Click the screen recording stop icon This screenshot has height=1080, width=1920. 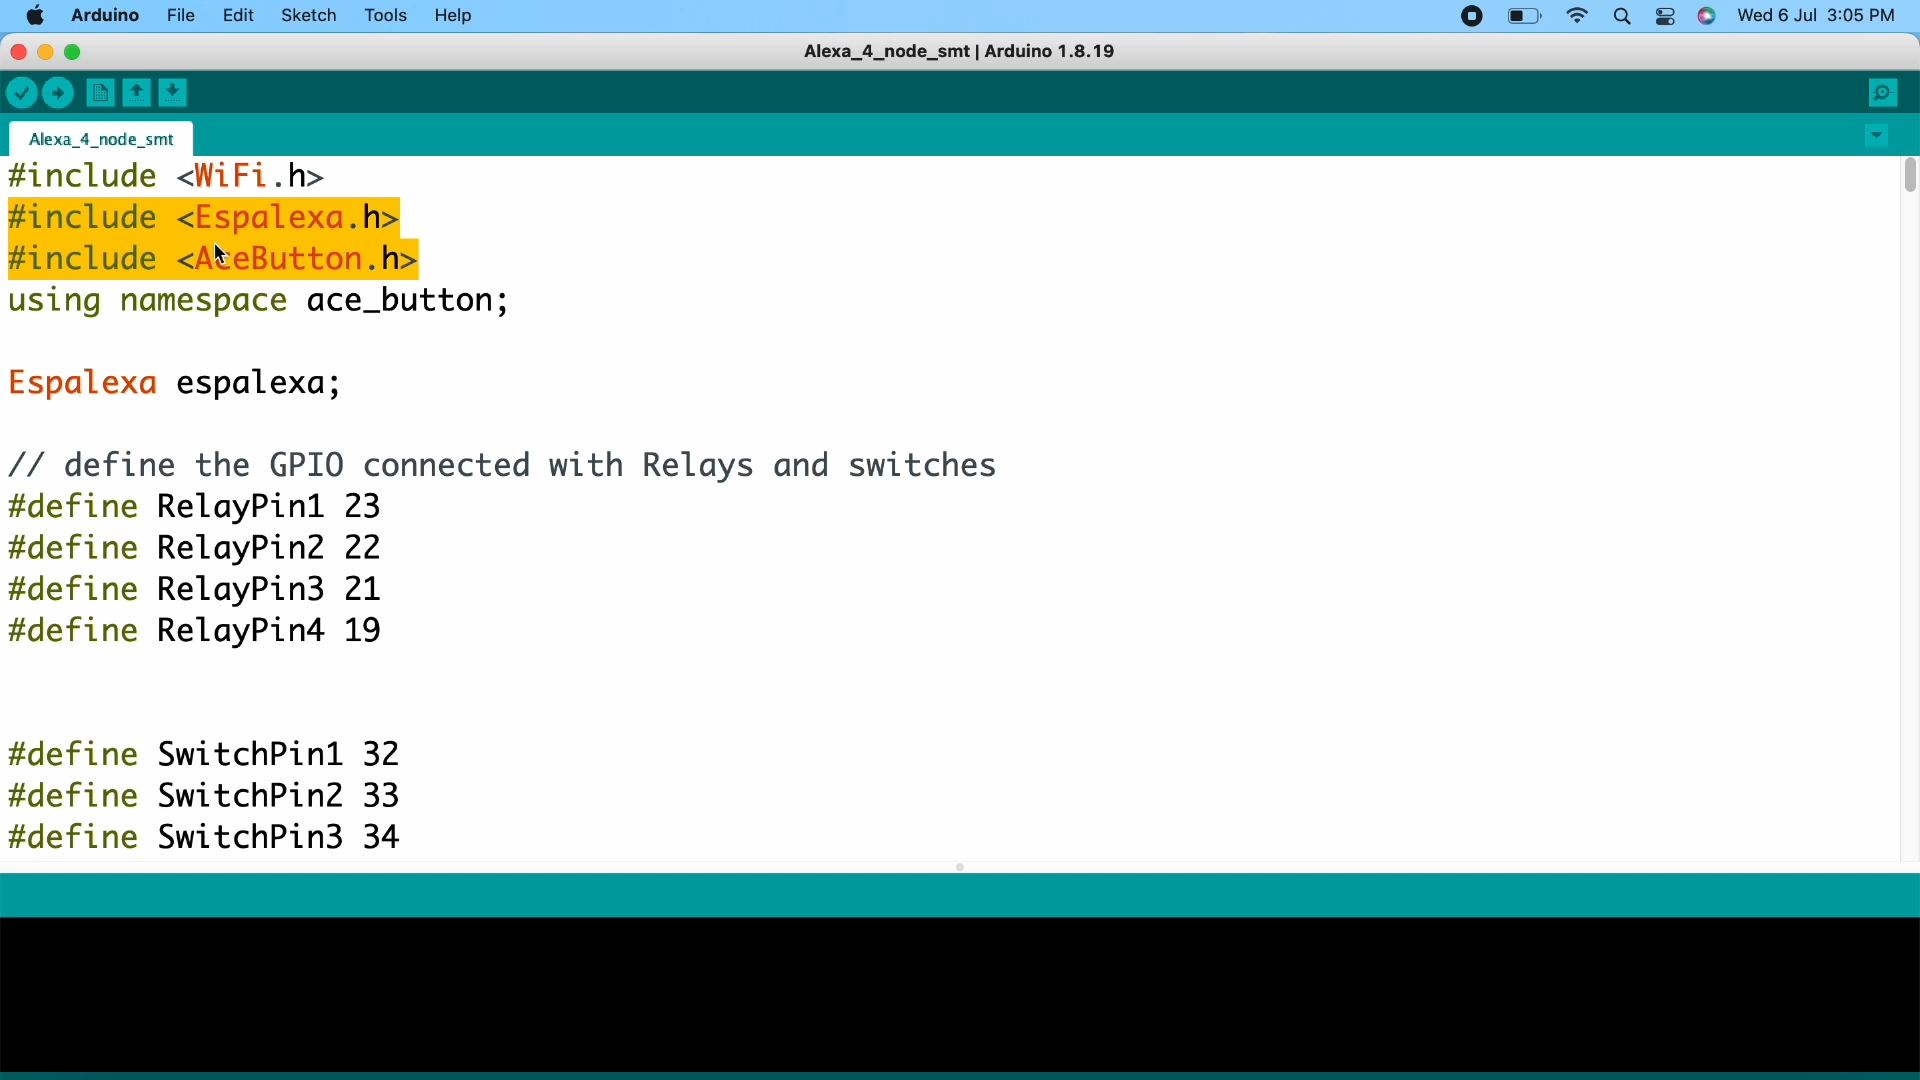pyautogui.click(x=1472, y=16)
